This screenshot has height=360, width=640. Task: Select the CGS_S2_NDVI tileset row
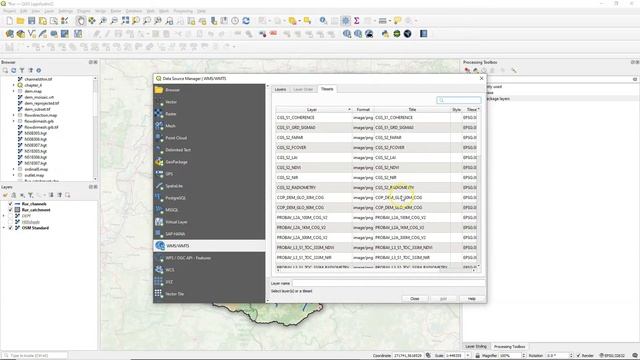pos(376,167)
